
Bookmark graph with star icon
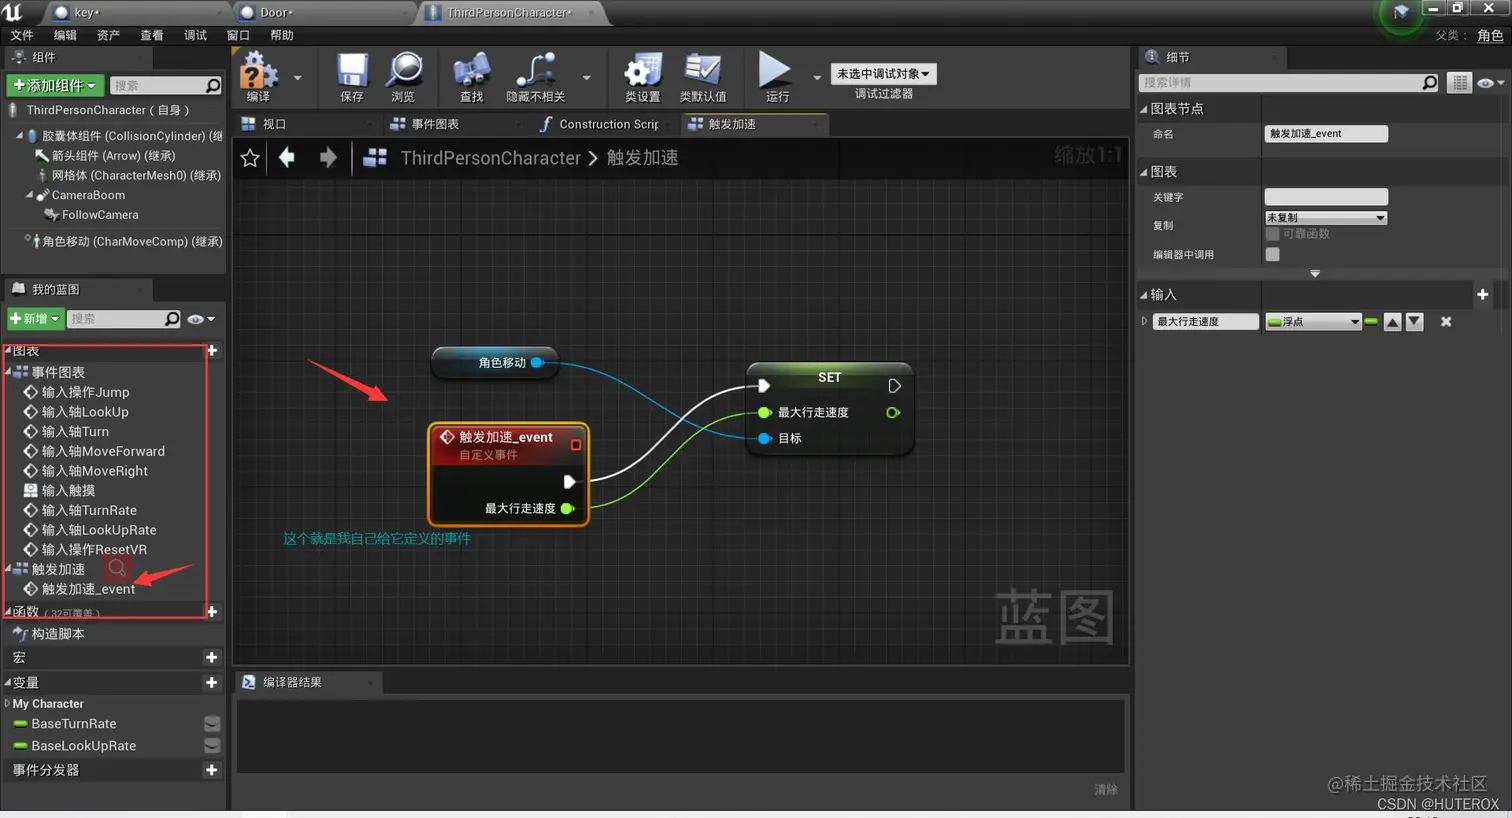point(250,158)
